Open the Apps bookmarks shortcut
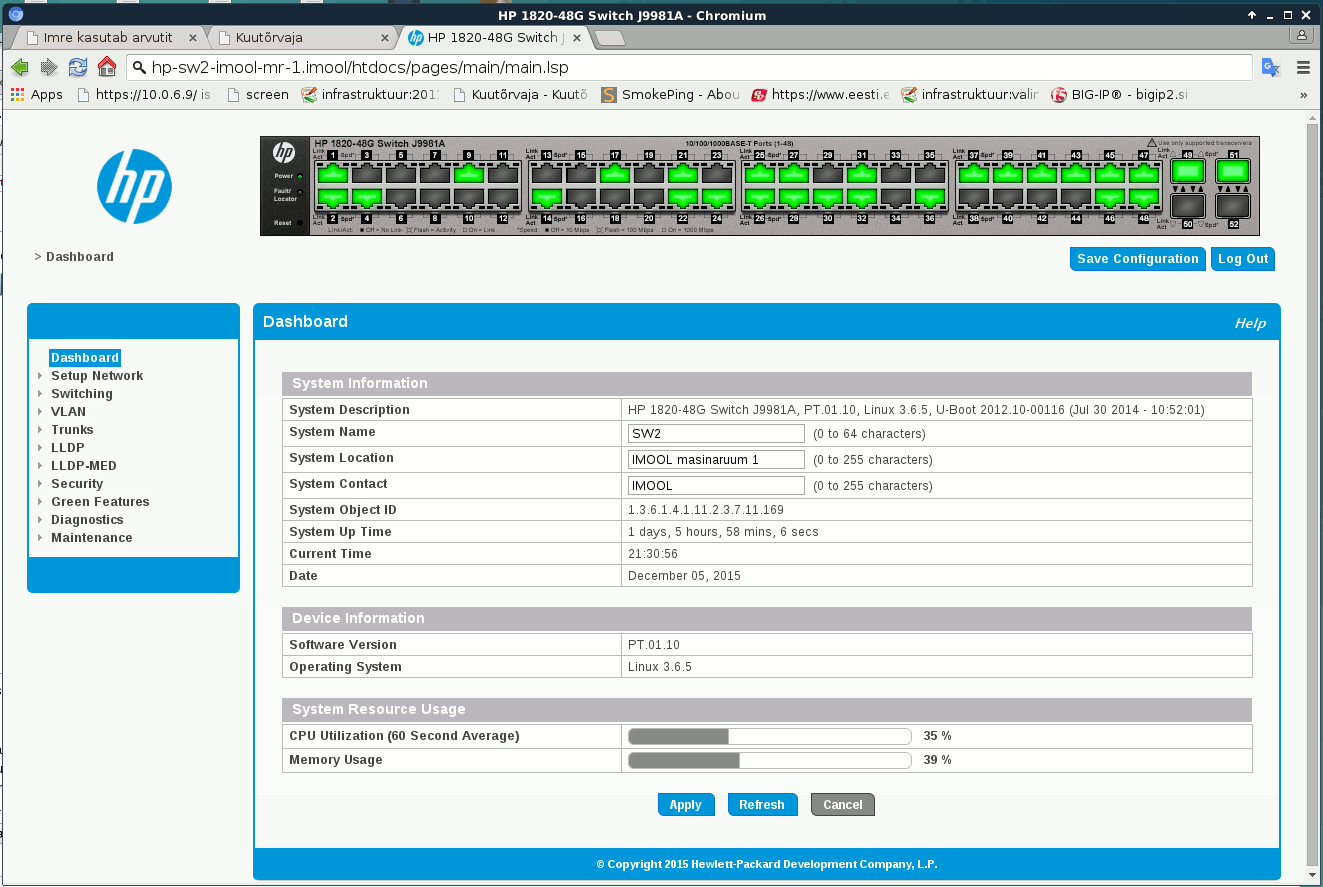The height and width of the screenshot is (887, 1323). (36, 95)
